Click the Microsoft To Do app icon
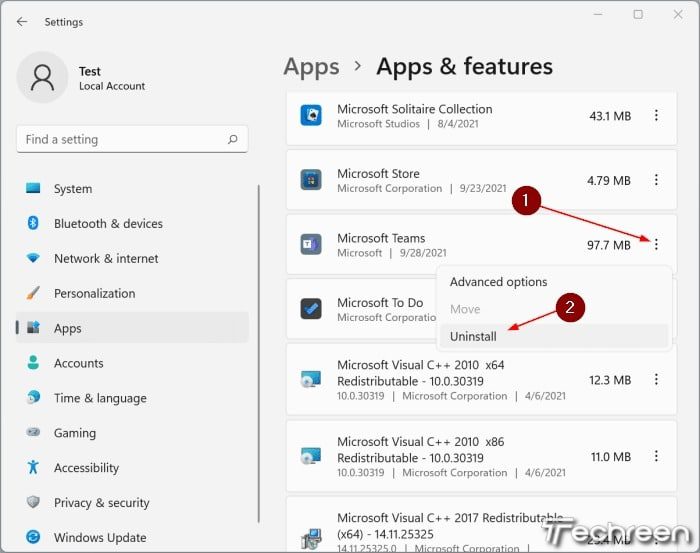Screen dimensions: 700x553 [311, 309]
